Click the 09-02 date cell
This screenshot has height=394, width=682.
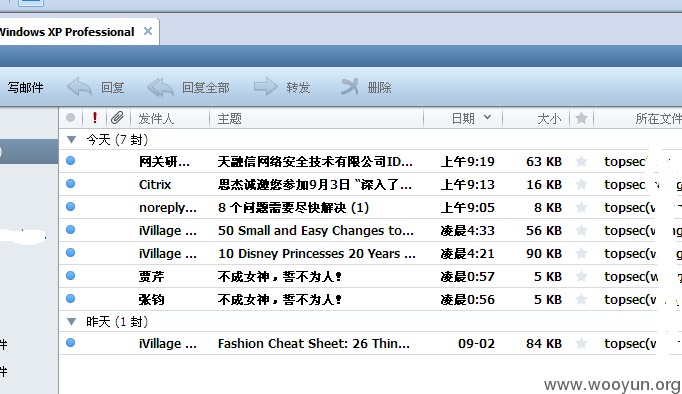(476, 344)
